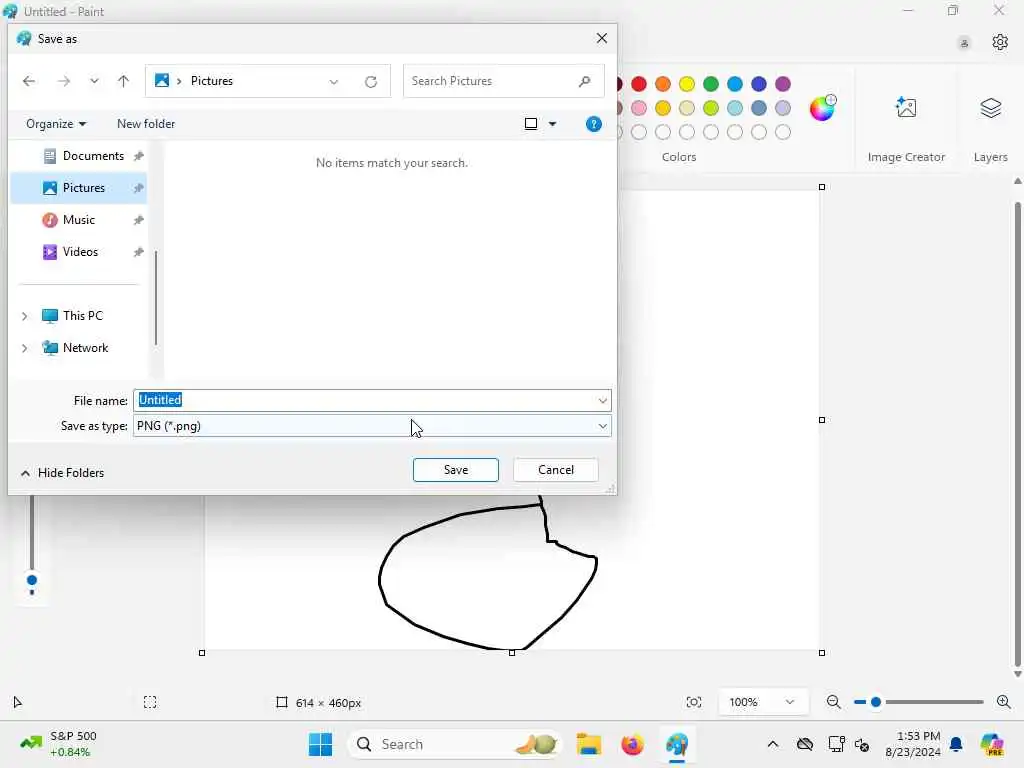Open the dialog Help icon

click(x=594, y=124)
